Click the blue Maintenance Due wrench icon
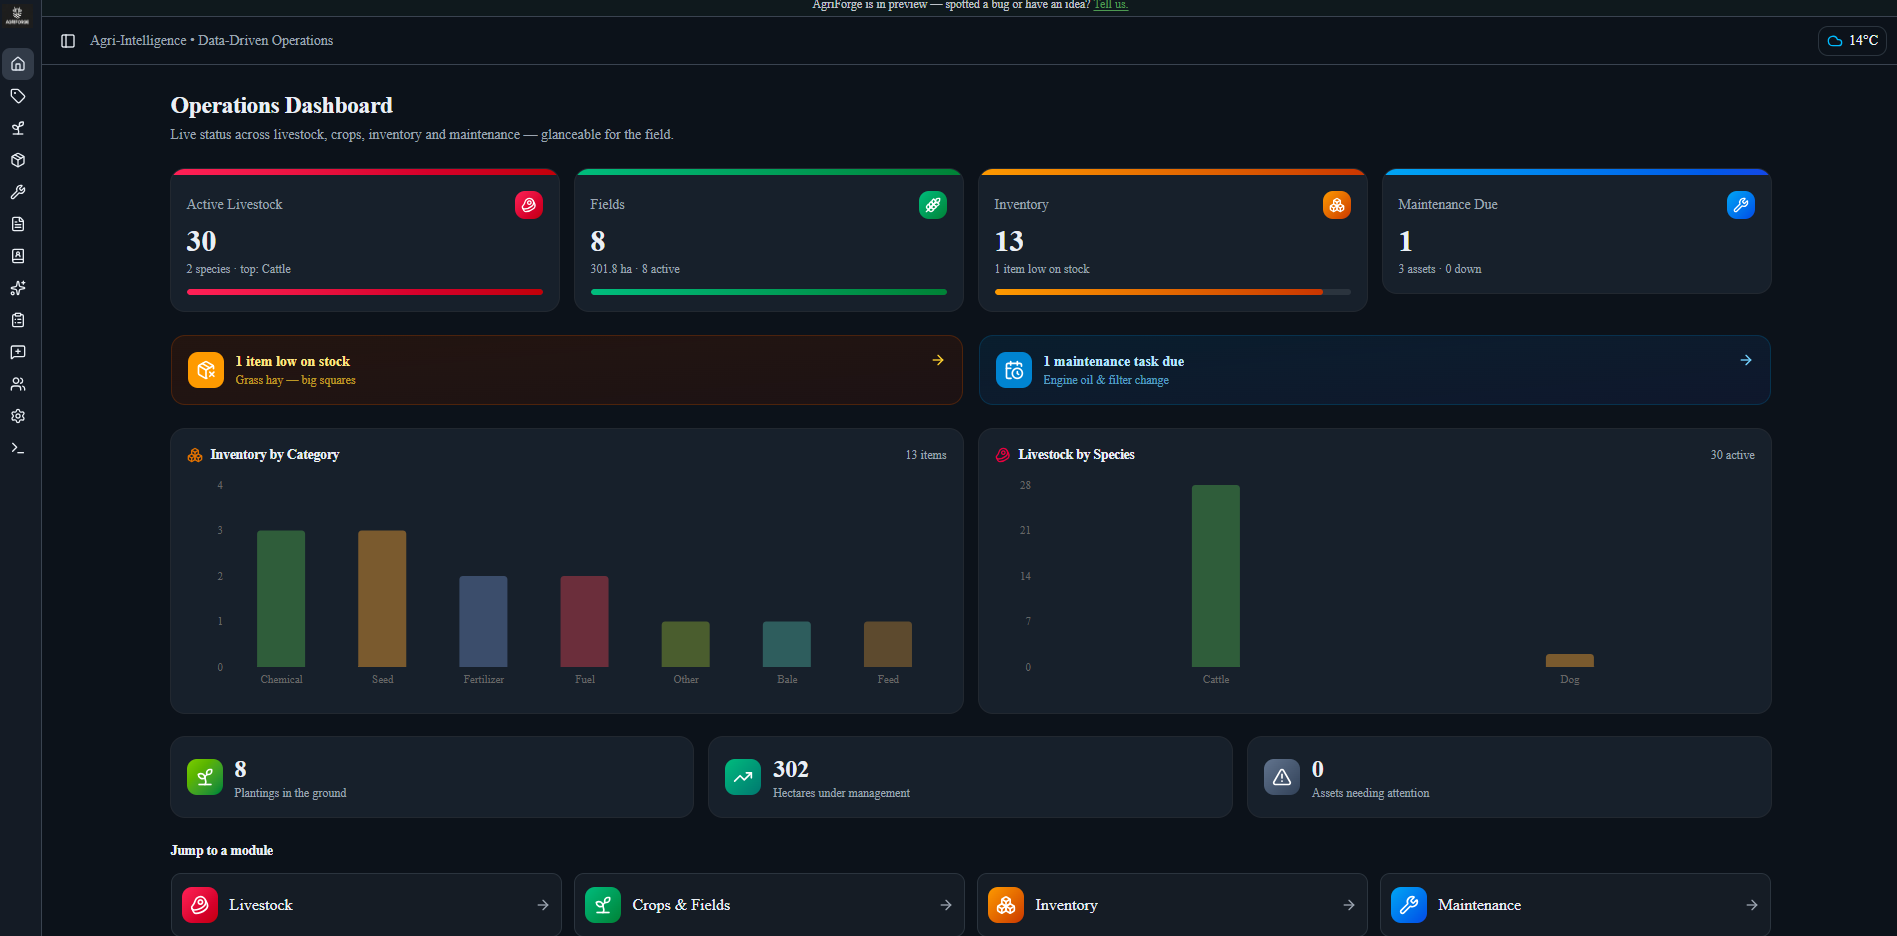 (1741, 205)
